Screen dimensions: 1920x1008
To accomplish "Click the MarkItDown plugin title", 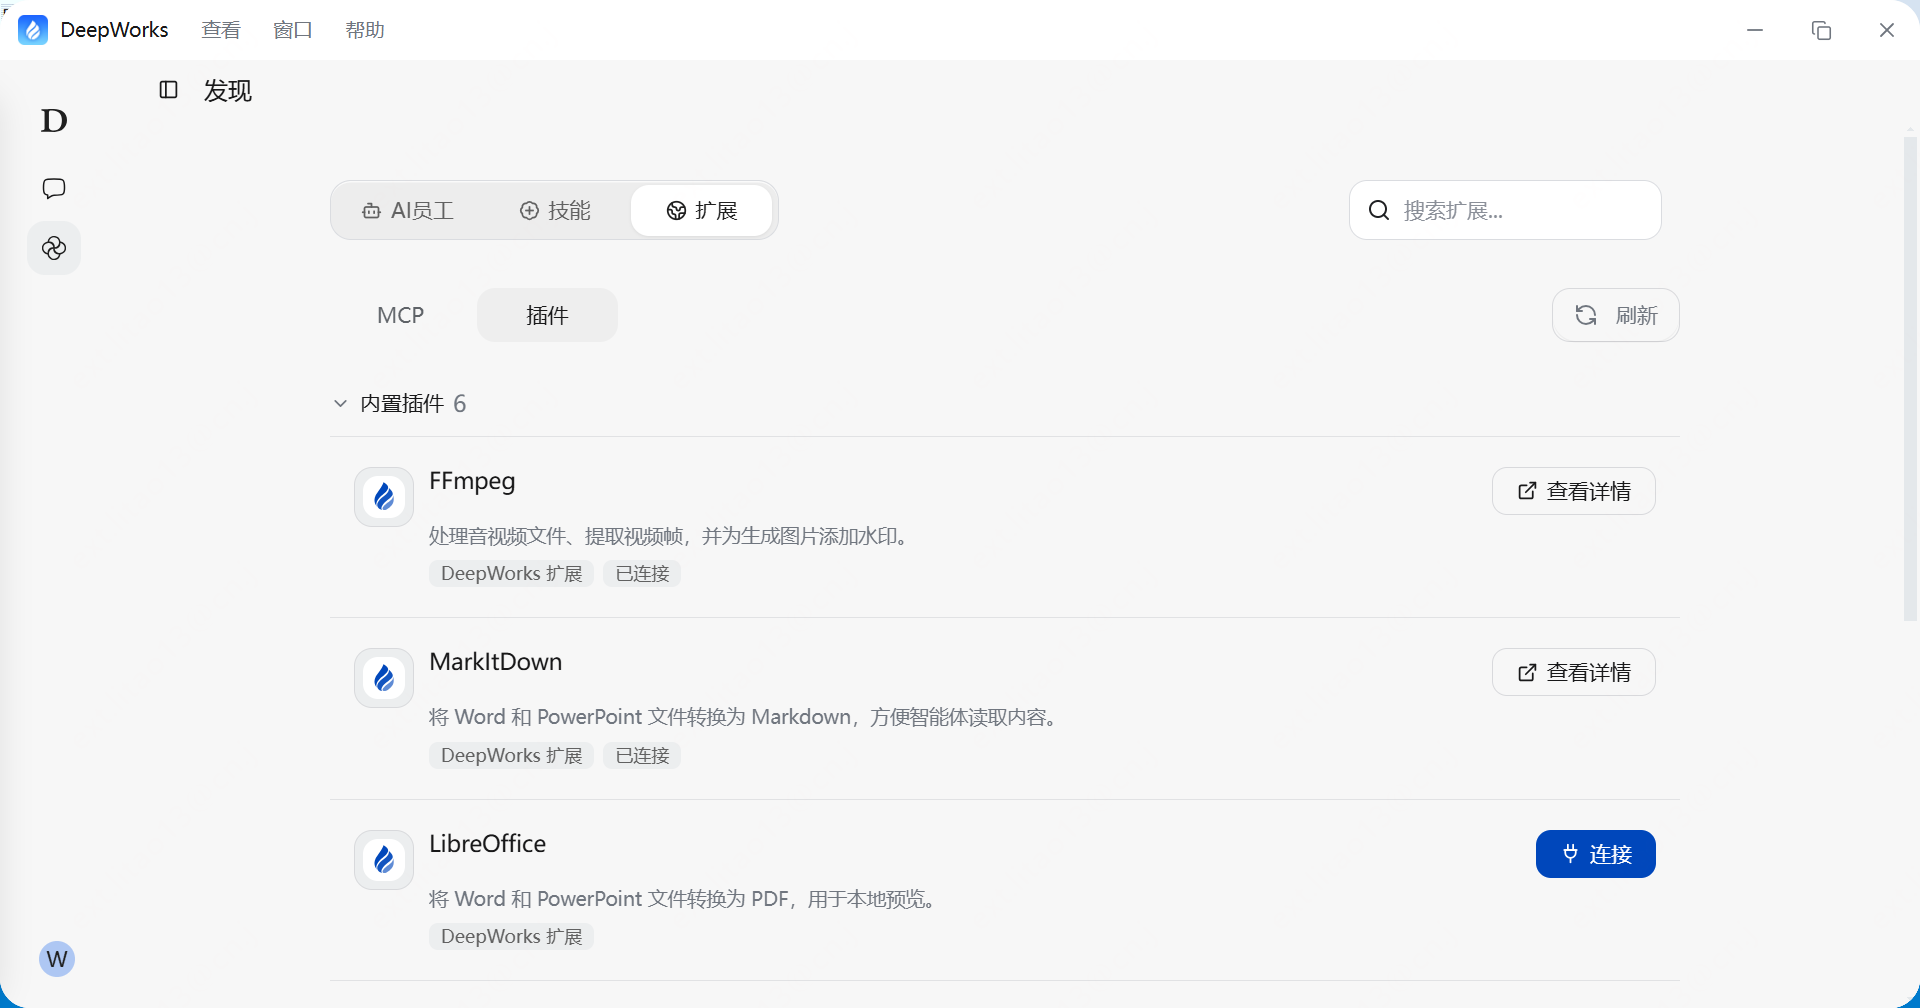I will point(495,662).
